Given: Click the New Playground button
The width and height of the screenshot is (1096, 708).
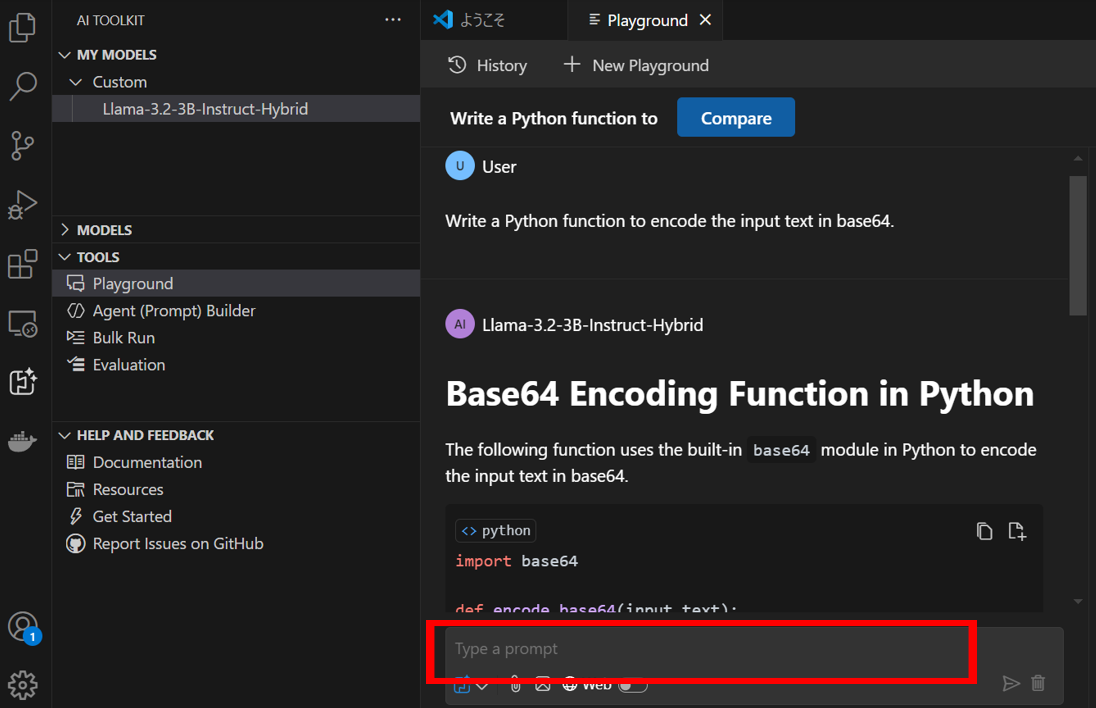Looking at the screenshot, I should tap(636, 65).
